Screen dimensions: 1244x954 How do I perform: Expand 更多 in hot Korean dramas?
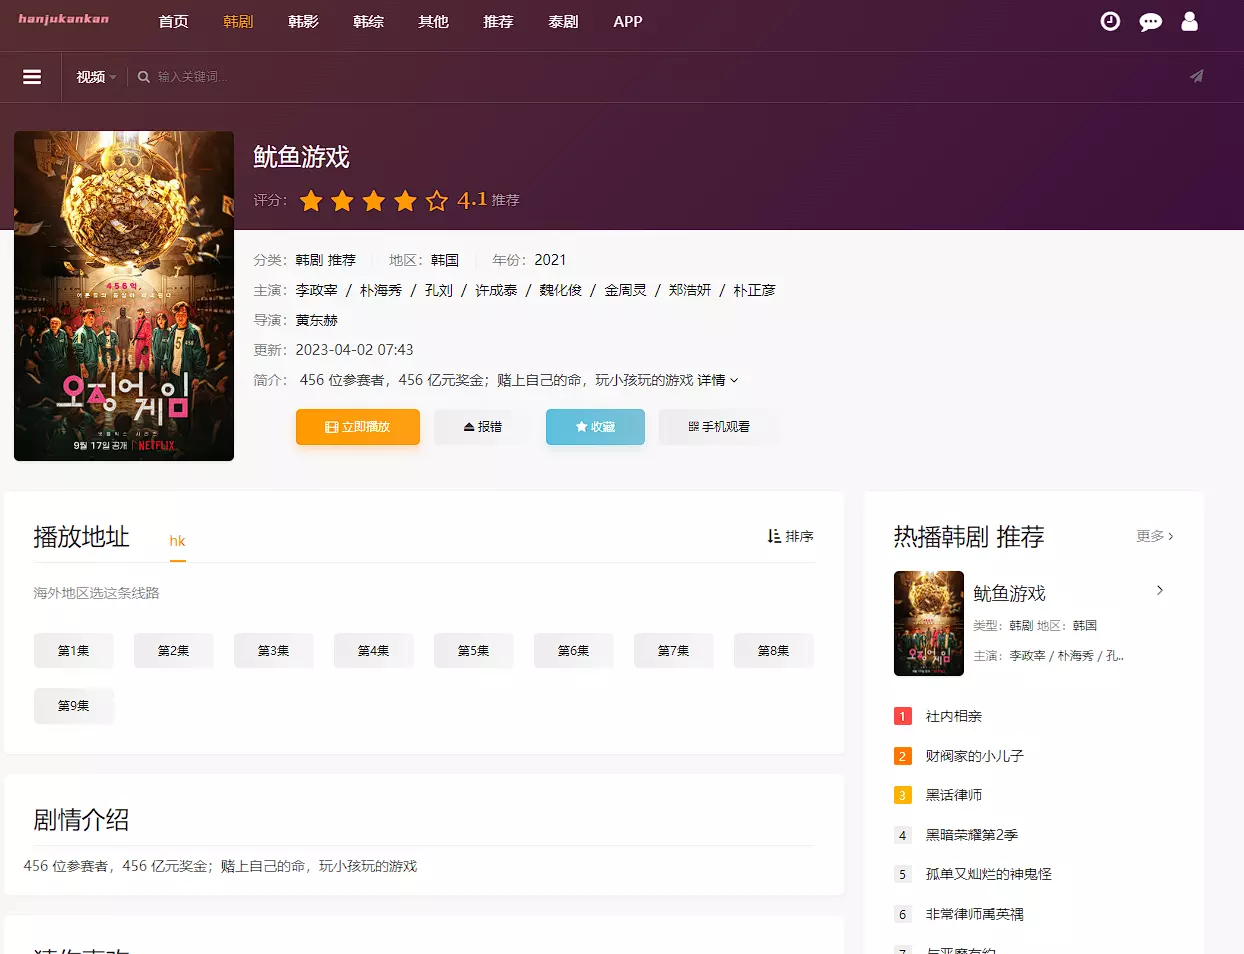tap(1154, 536)
